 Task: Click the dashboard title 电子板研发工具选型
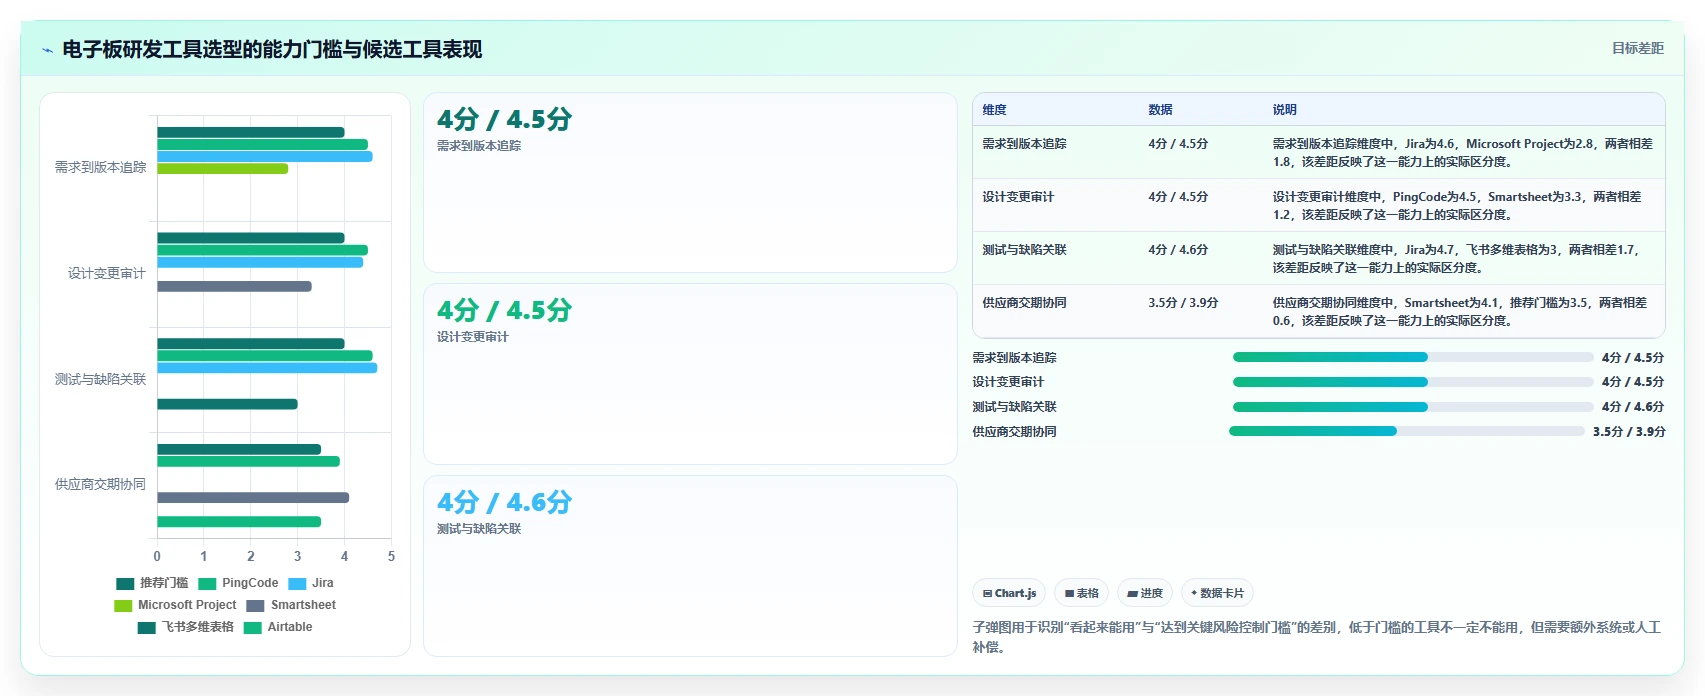(x=272, y=50)
